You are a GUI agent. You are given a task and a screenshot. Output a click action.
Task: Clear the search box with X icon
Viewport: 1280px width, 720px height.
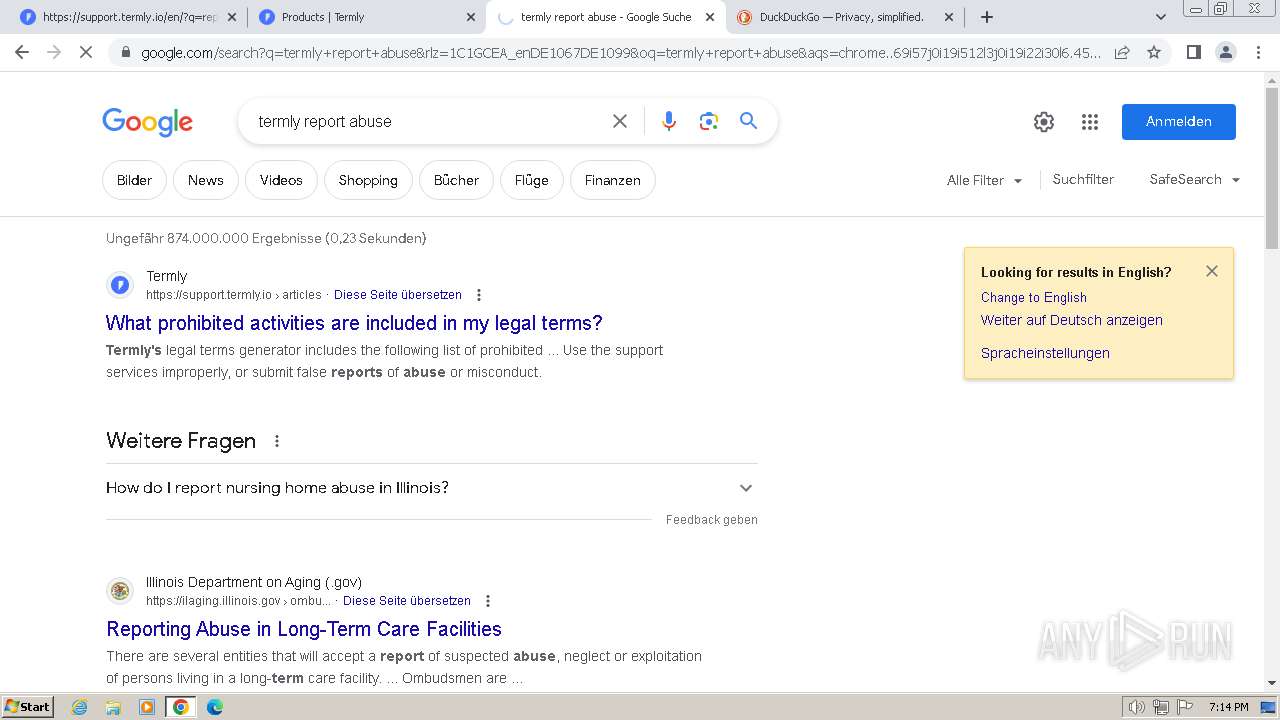[620, 121]
